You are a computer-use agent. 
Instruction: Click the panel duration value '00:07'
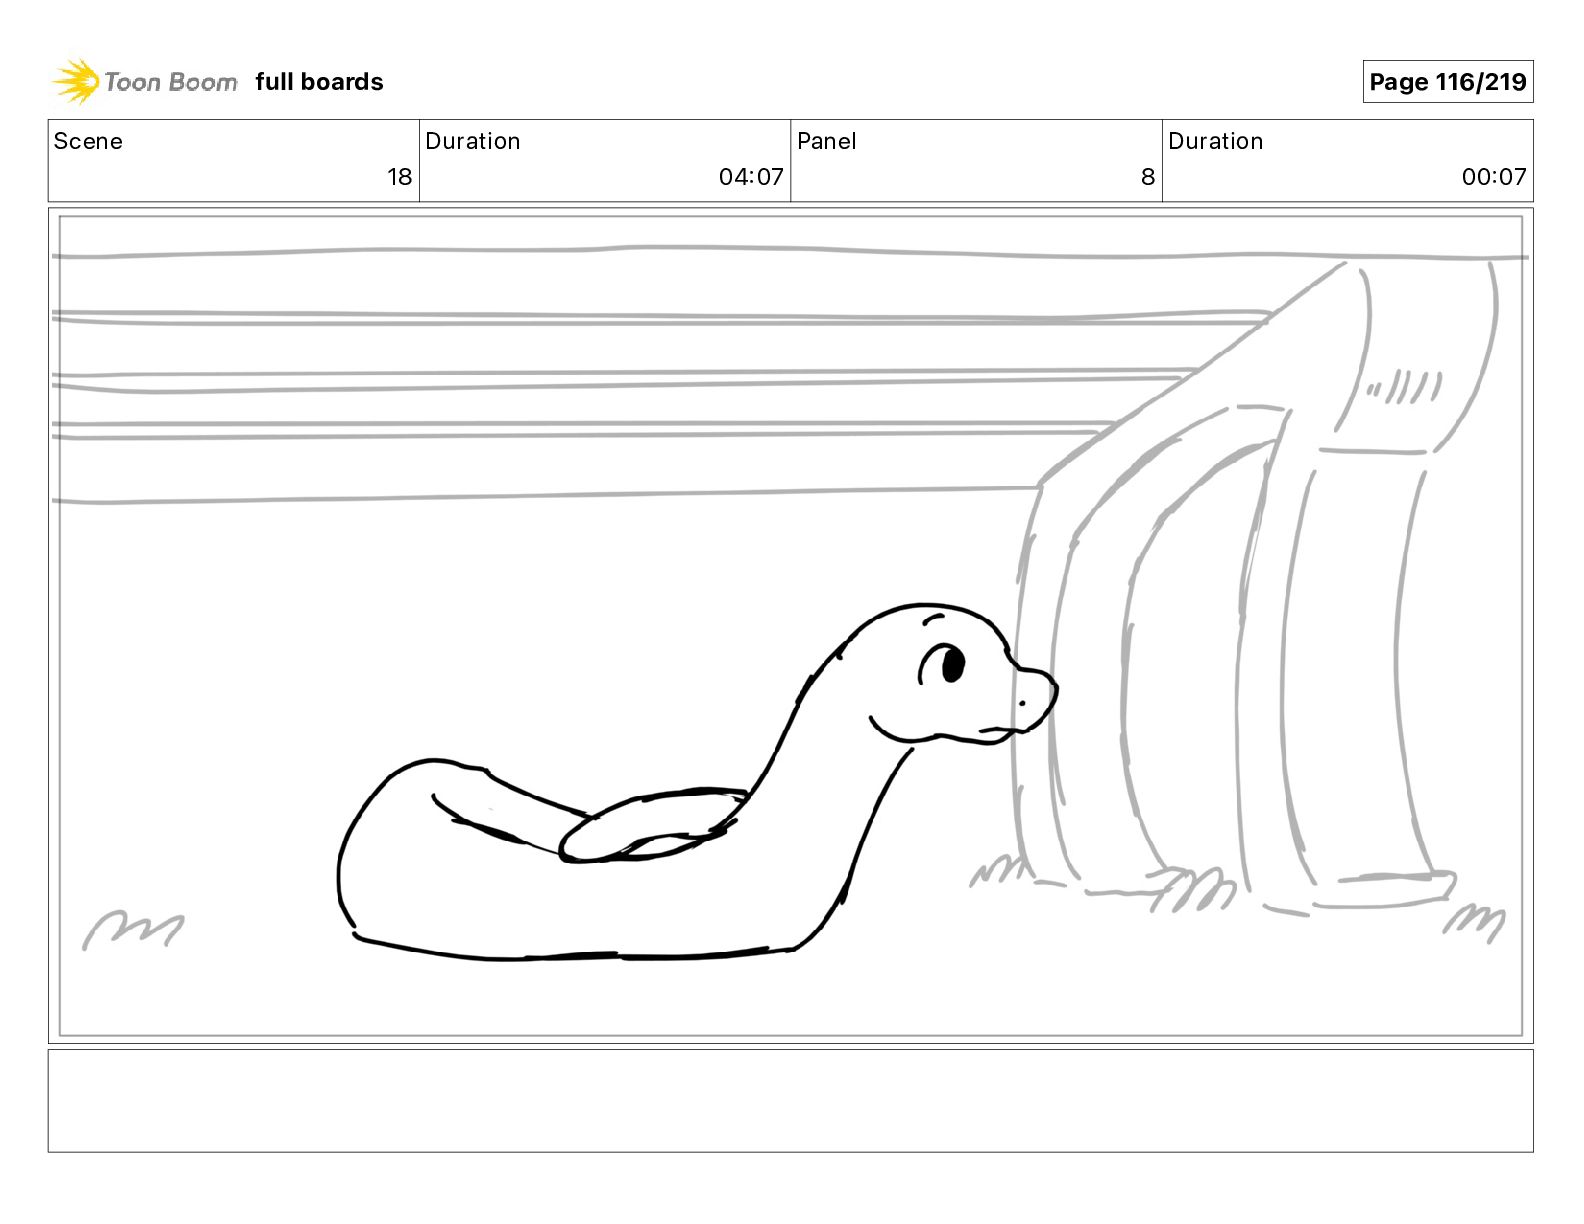(x=1494, y=177)
